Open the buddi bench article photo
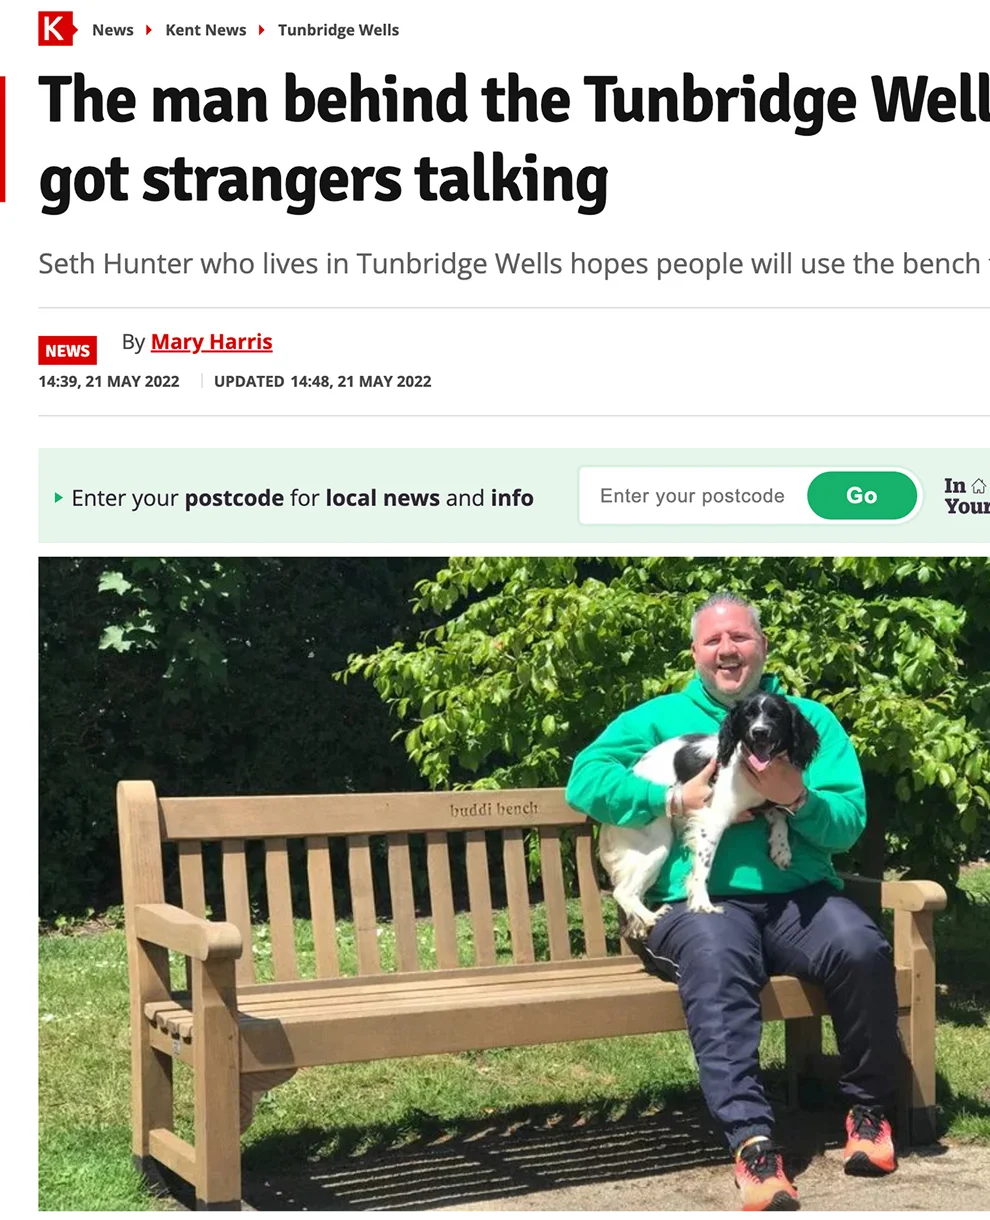Screen dimensions: 990x1220 tap(514, 884)
